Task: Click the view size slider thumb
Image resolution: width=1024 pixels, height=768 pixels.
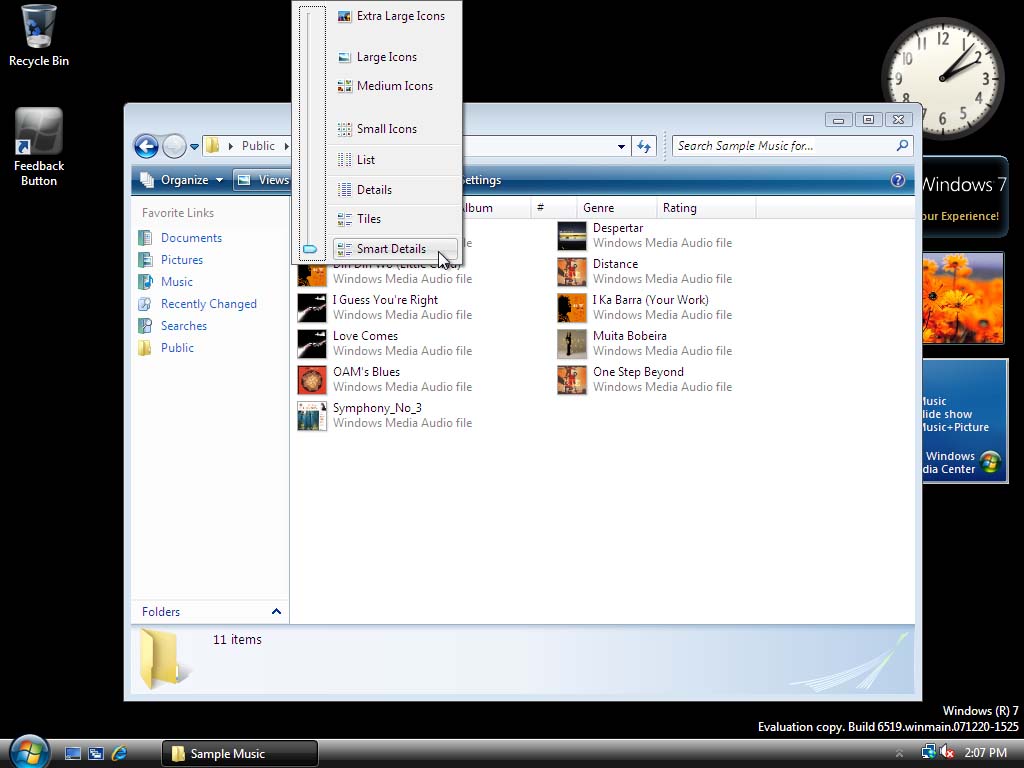Action: point(310,249)
